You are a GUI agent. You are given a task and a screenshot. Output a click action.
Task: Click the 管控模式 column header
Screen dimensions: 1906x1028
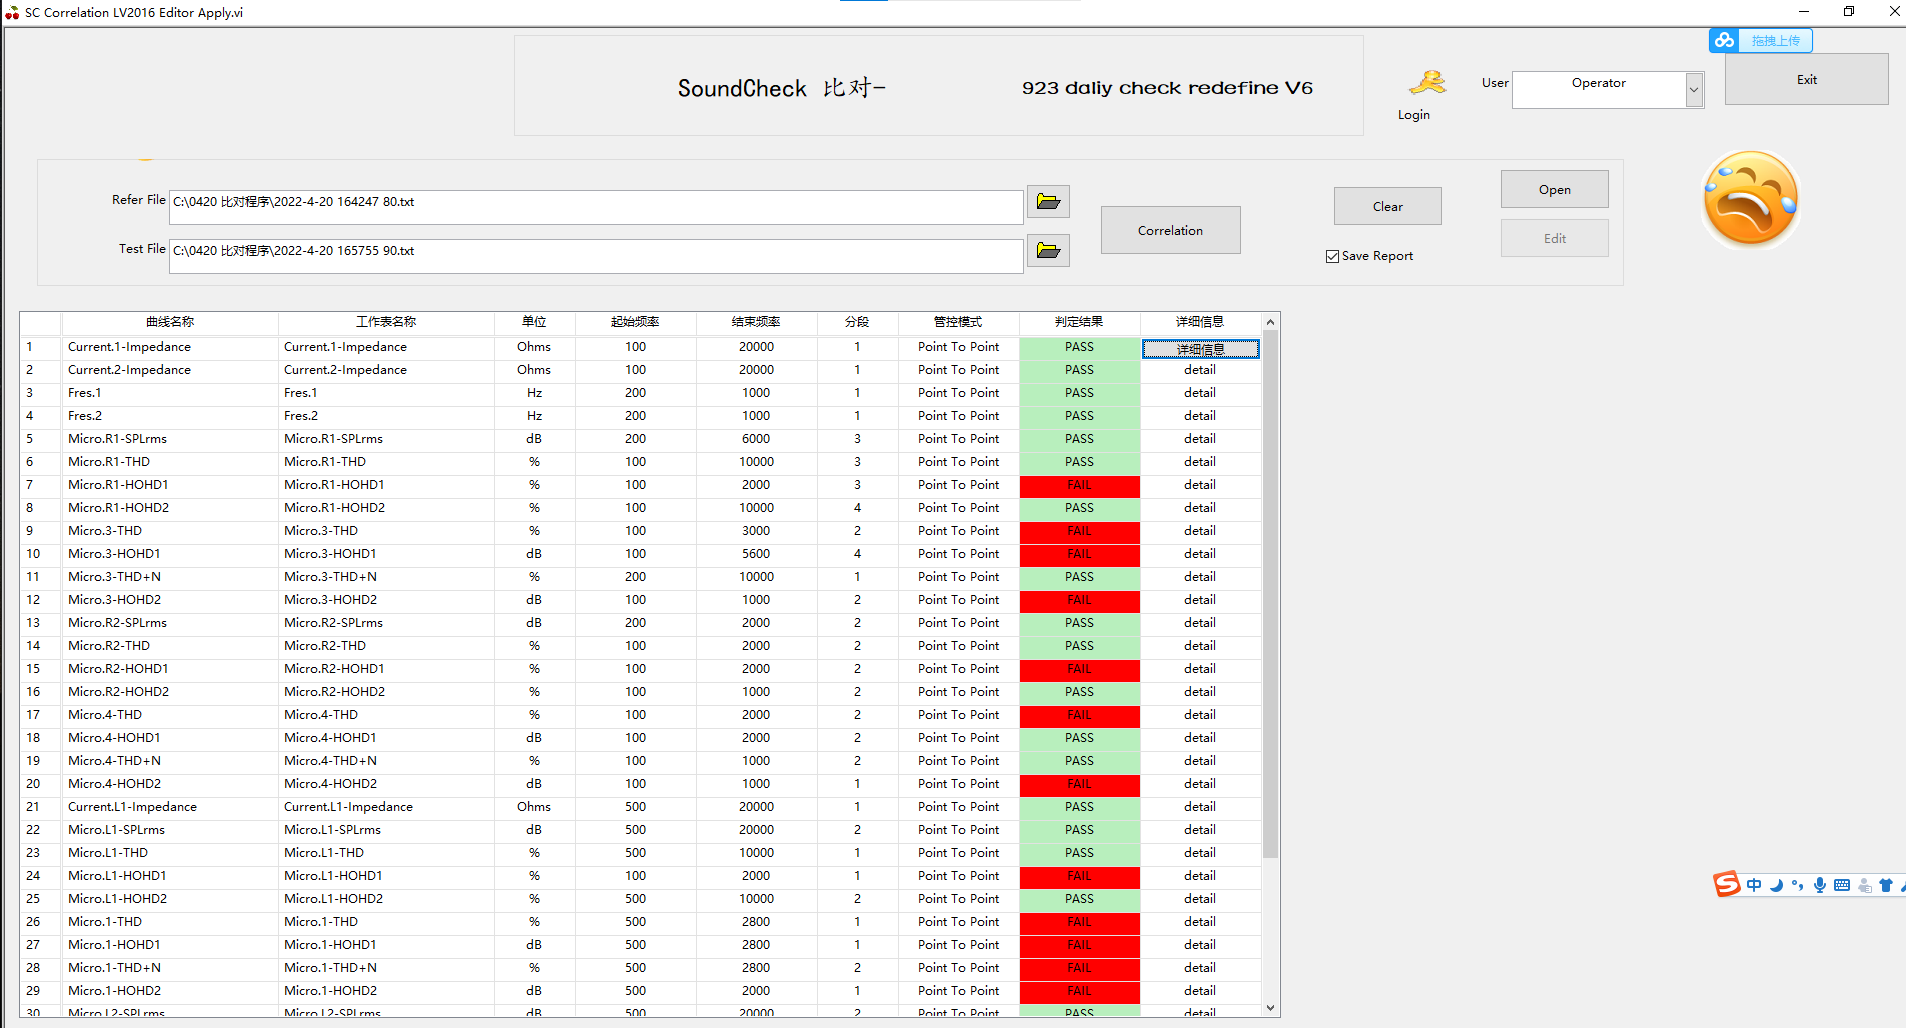(x=958, y=322)
